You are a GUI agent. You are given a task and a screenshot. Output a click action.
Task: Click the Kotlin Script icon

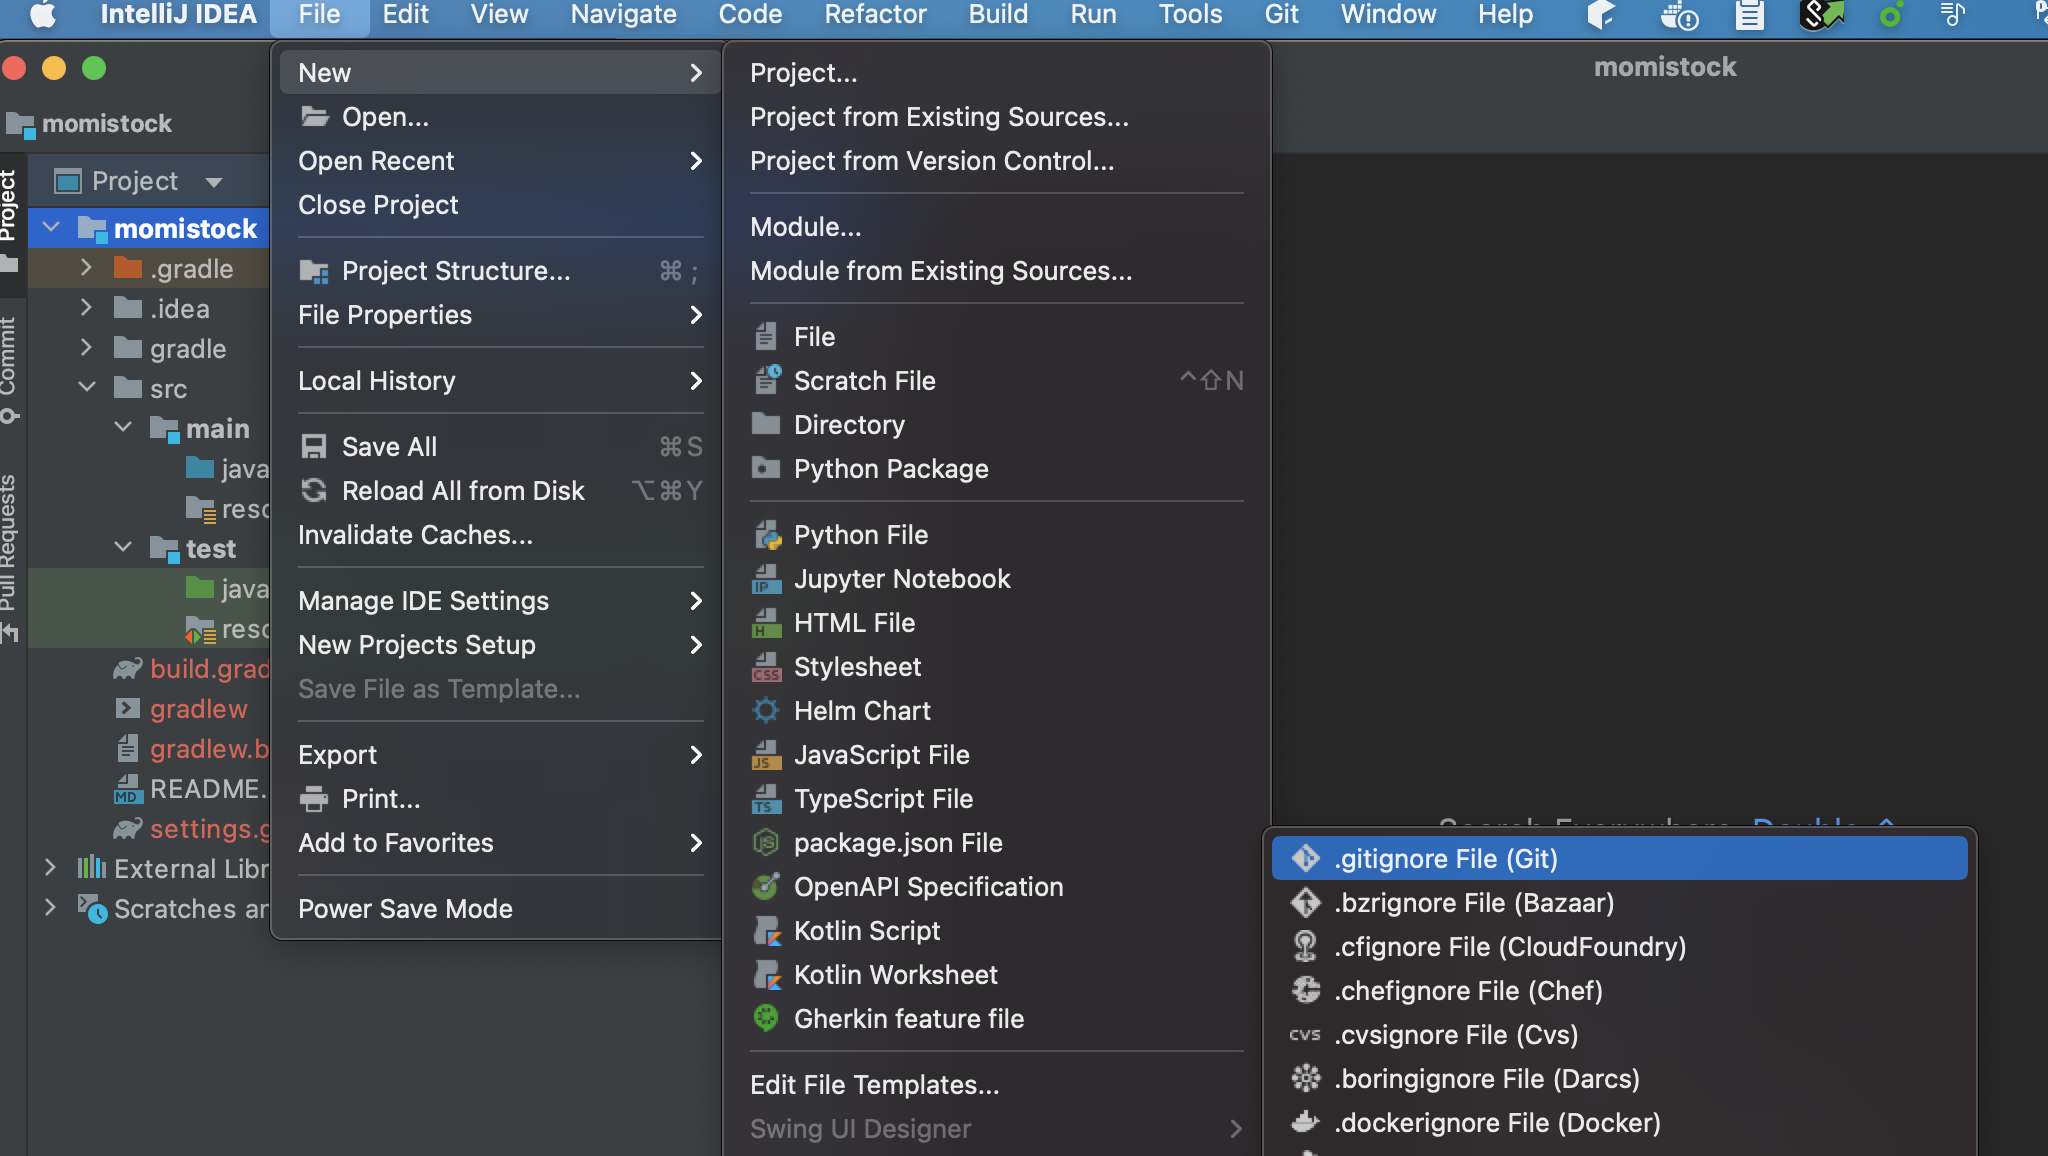click(x=766, y=931)
